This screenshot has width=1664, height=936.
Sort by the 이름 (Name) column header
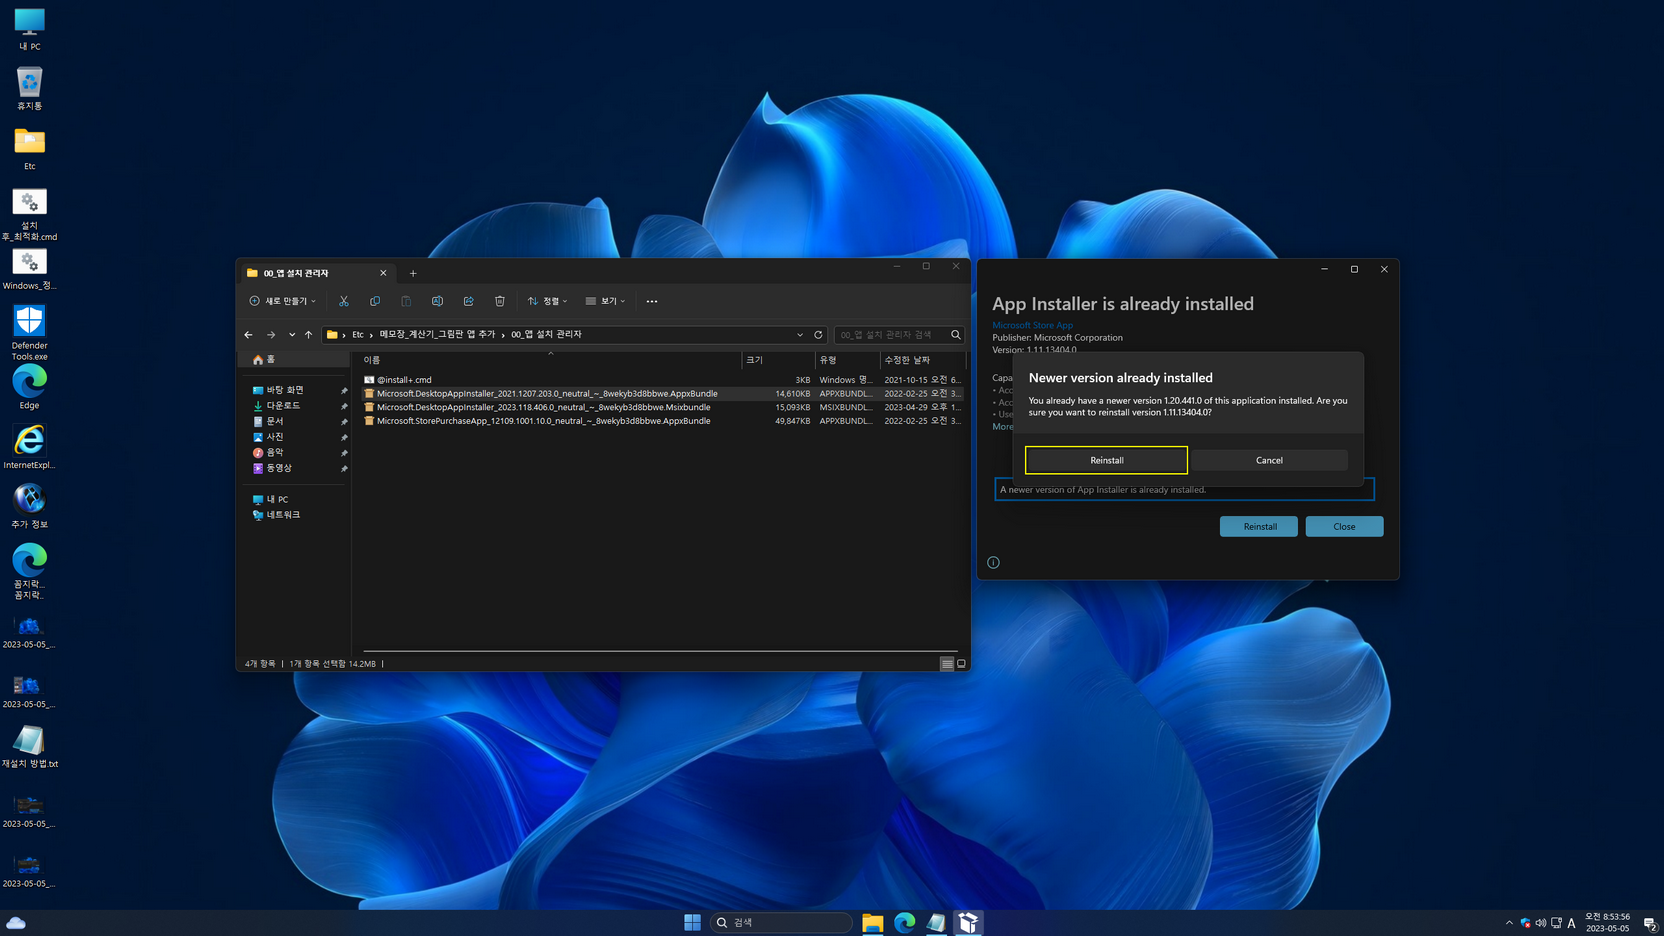pos(550,360)
